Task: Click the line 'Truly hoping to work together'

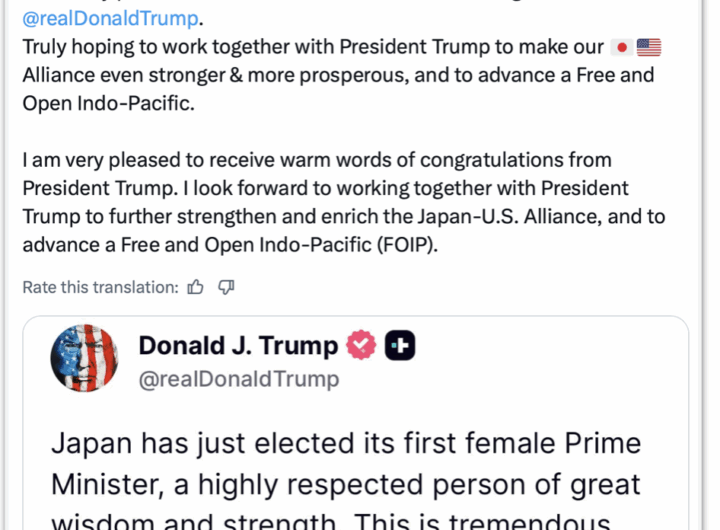Action: (x=313, y=47)
